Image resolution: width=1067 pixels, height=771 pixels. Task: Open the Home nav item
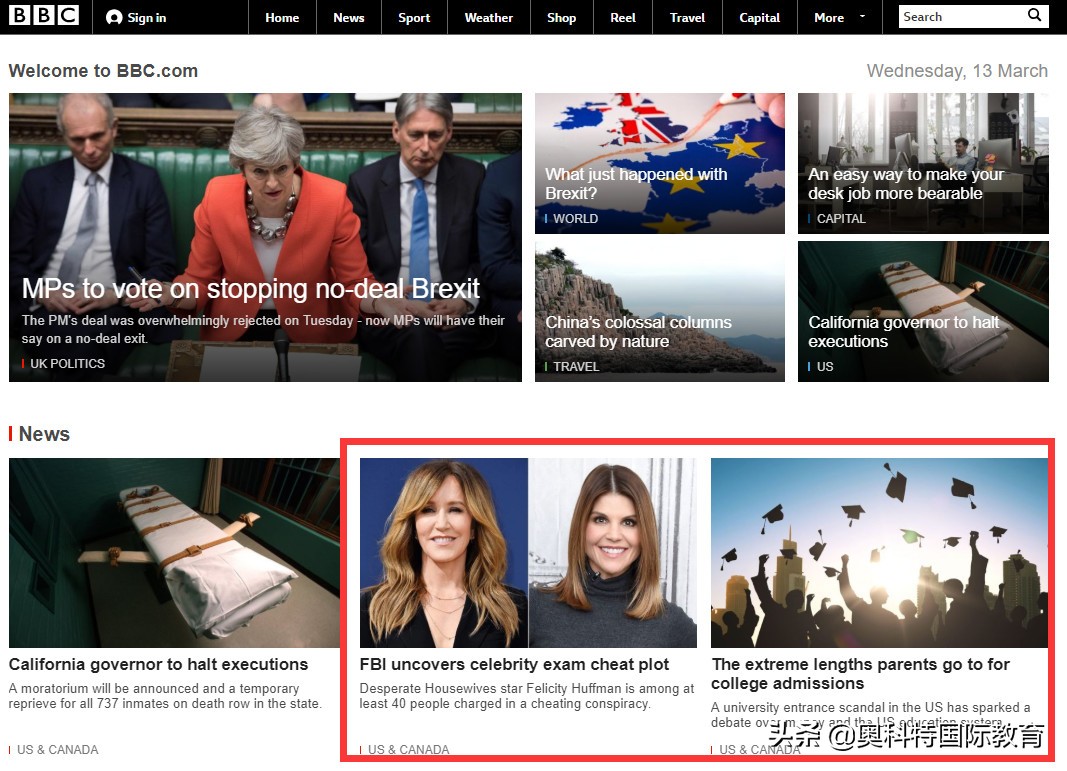pyautogui.click(x=282, y=18)
